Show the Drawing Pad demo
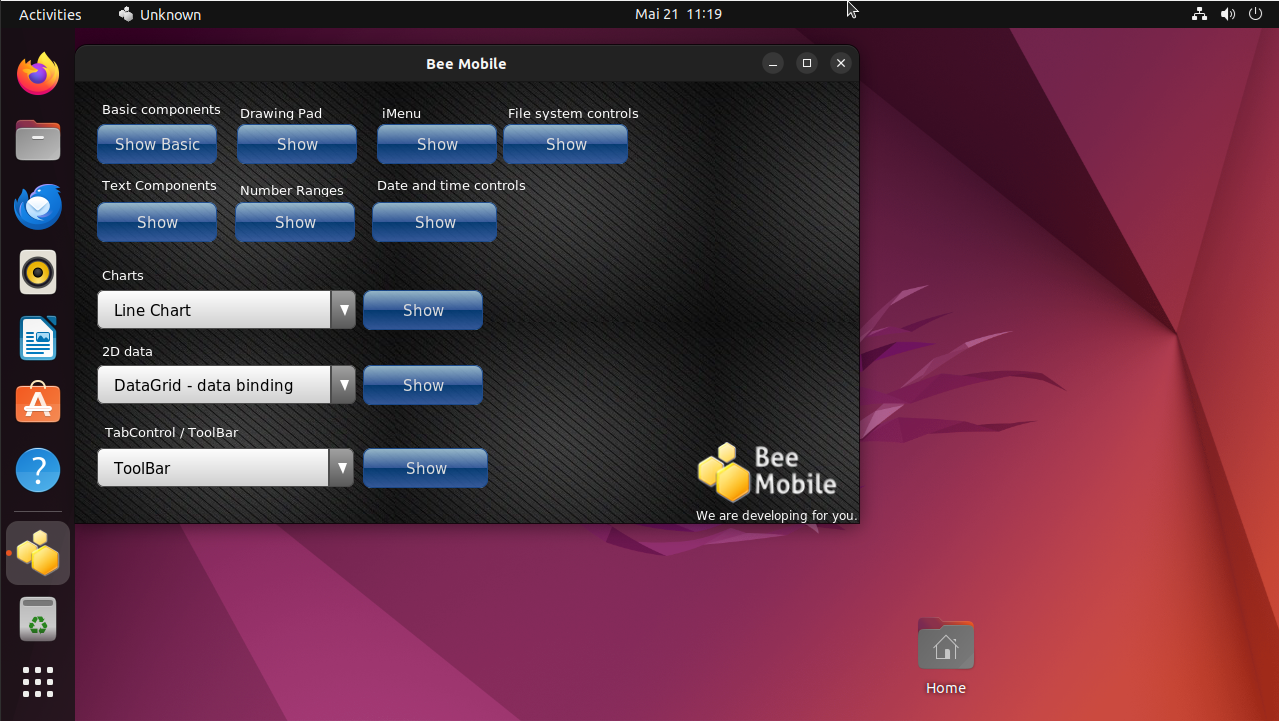The image size is (1279, 721). coord(297,144)
